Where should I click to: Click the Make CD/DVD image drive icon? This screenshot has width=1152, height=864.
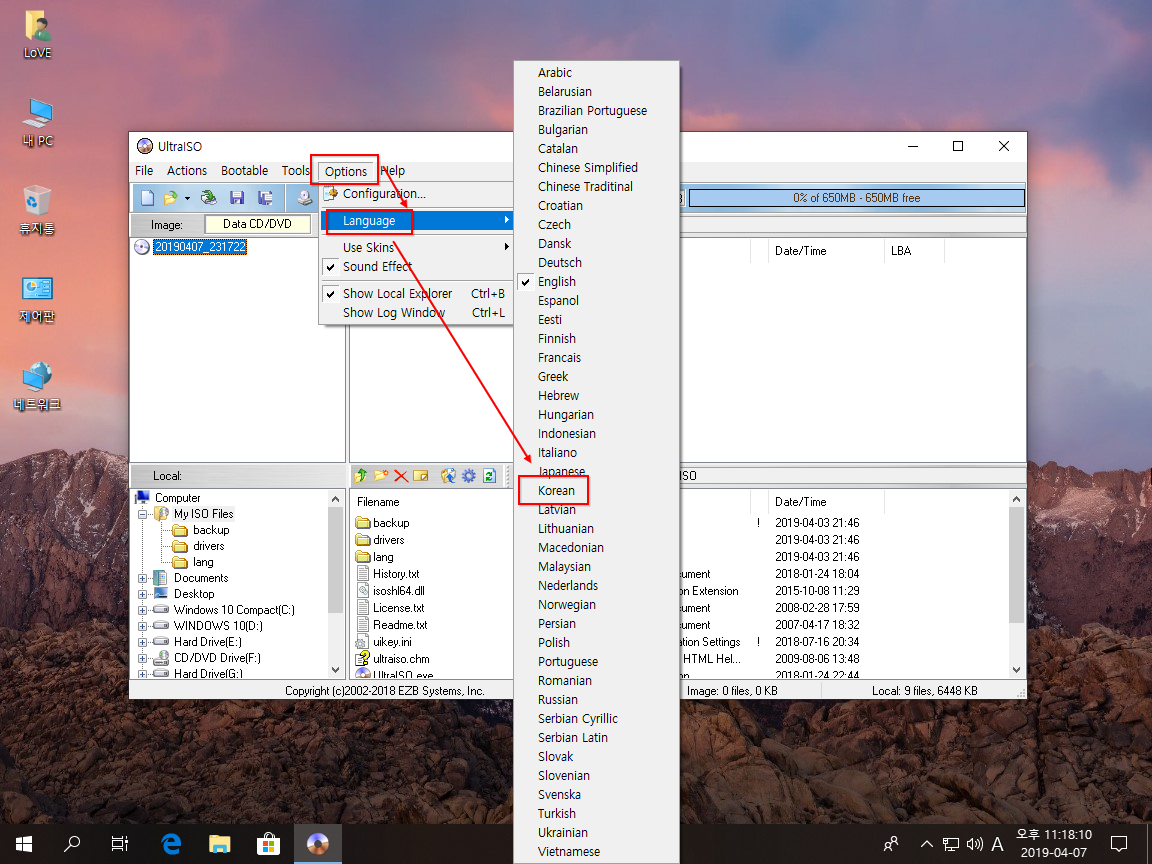[303, 198]
